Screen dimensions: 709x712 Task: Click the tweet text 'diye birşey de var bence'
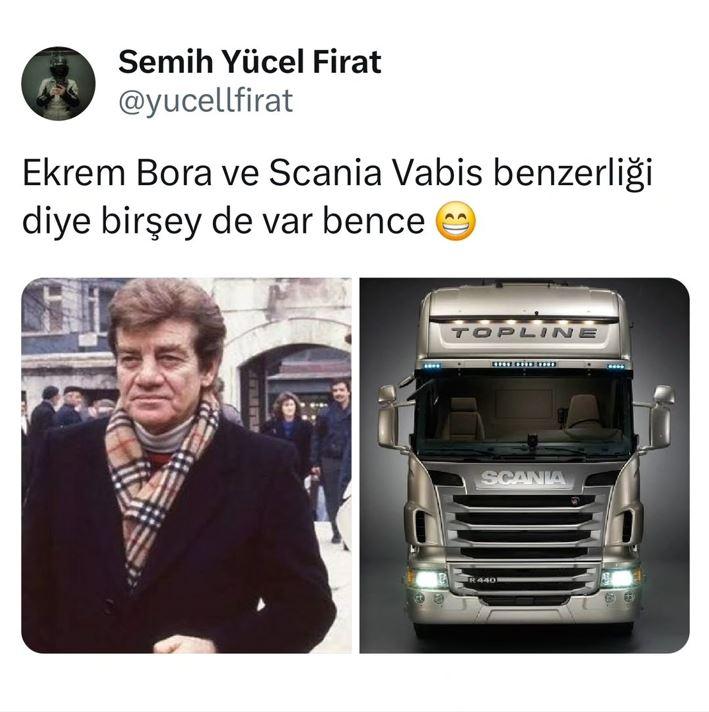tap(223, 221)
